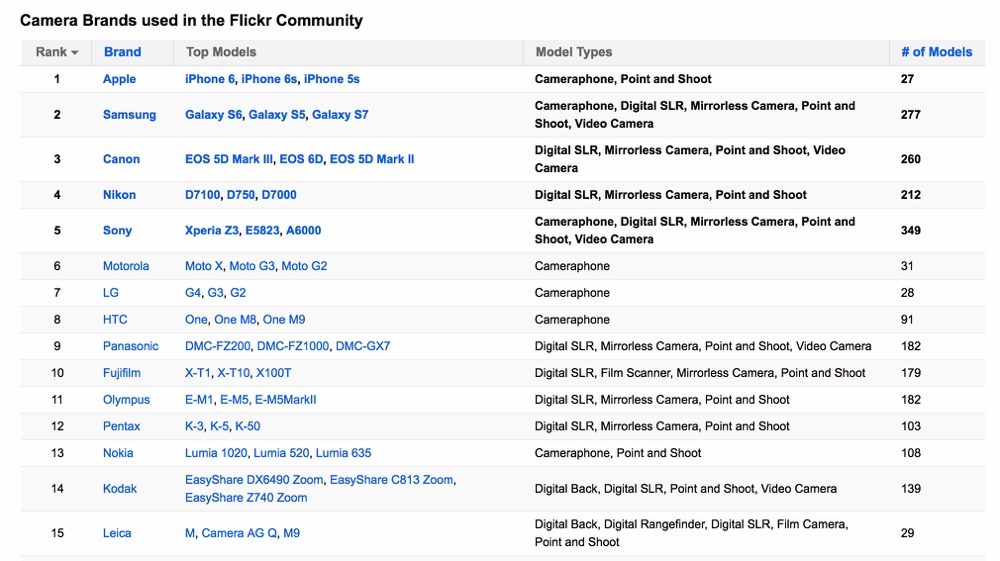Open the E-M5MarkII model link

pyautogui.click(x=286, y=400)
